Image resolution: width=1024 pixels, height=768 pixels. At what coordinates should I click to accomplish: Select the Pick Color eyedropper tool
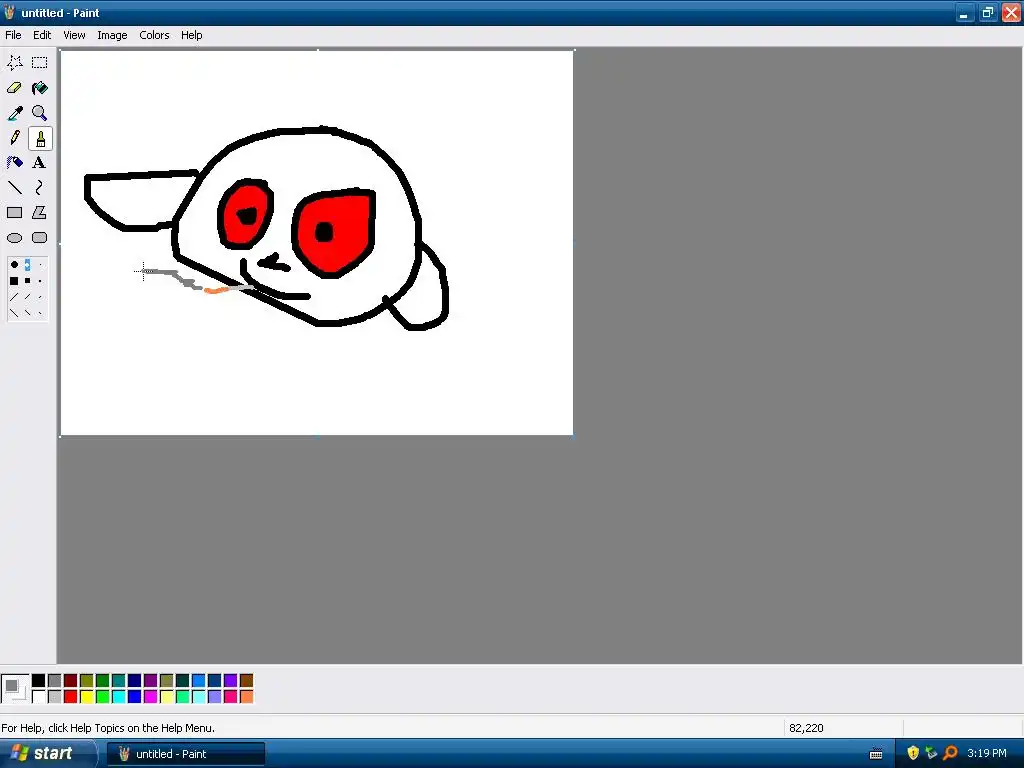[14, 113]
